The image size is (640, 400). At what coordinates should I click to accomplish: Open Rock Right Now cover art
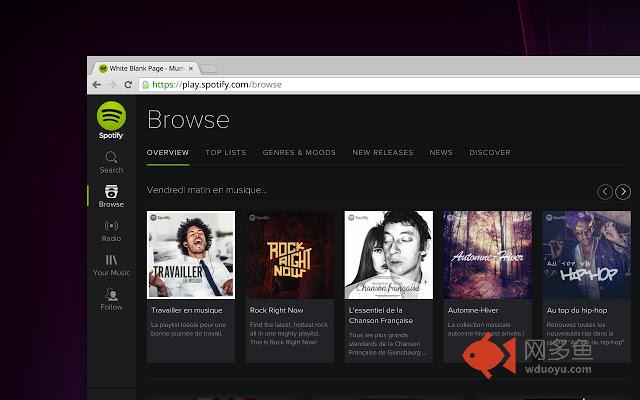290,255
